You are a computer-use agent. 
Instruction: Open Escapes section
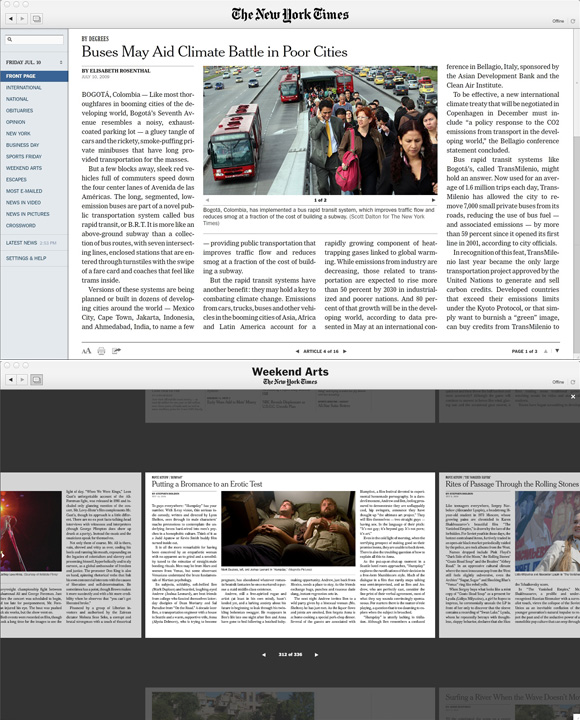[x=16, y=180]
